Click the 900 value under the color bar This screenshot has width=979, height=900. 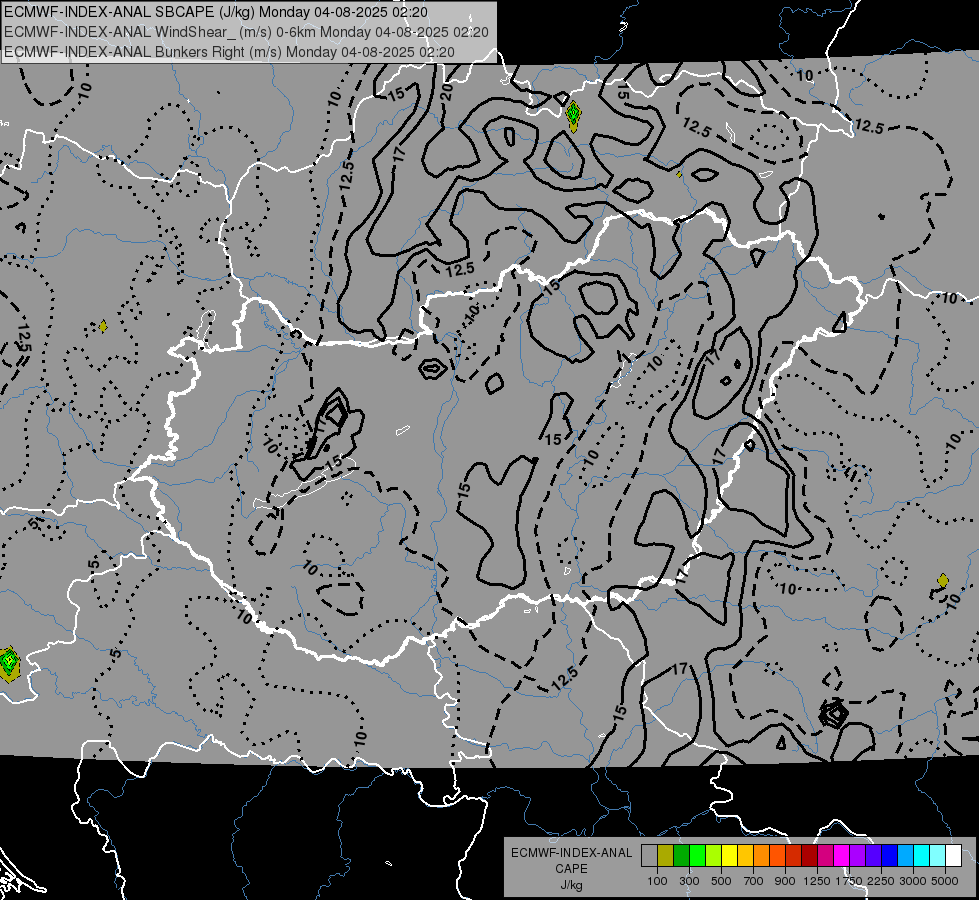pyautogui.click(x=785, y=881)
